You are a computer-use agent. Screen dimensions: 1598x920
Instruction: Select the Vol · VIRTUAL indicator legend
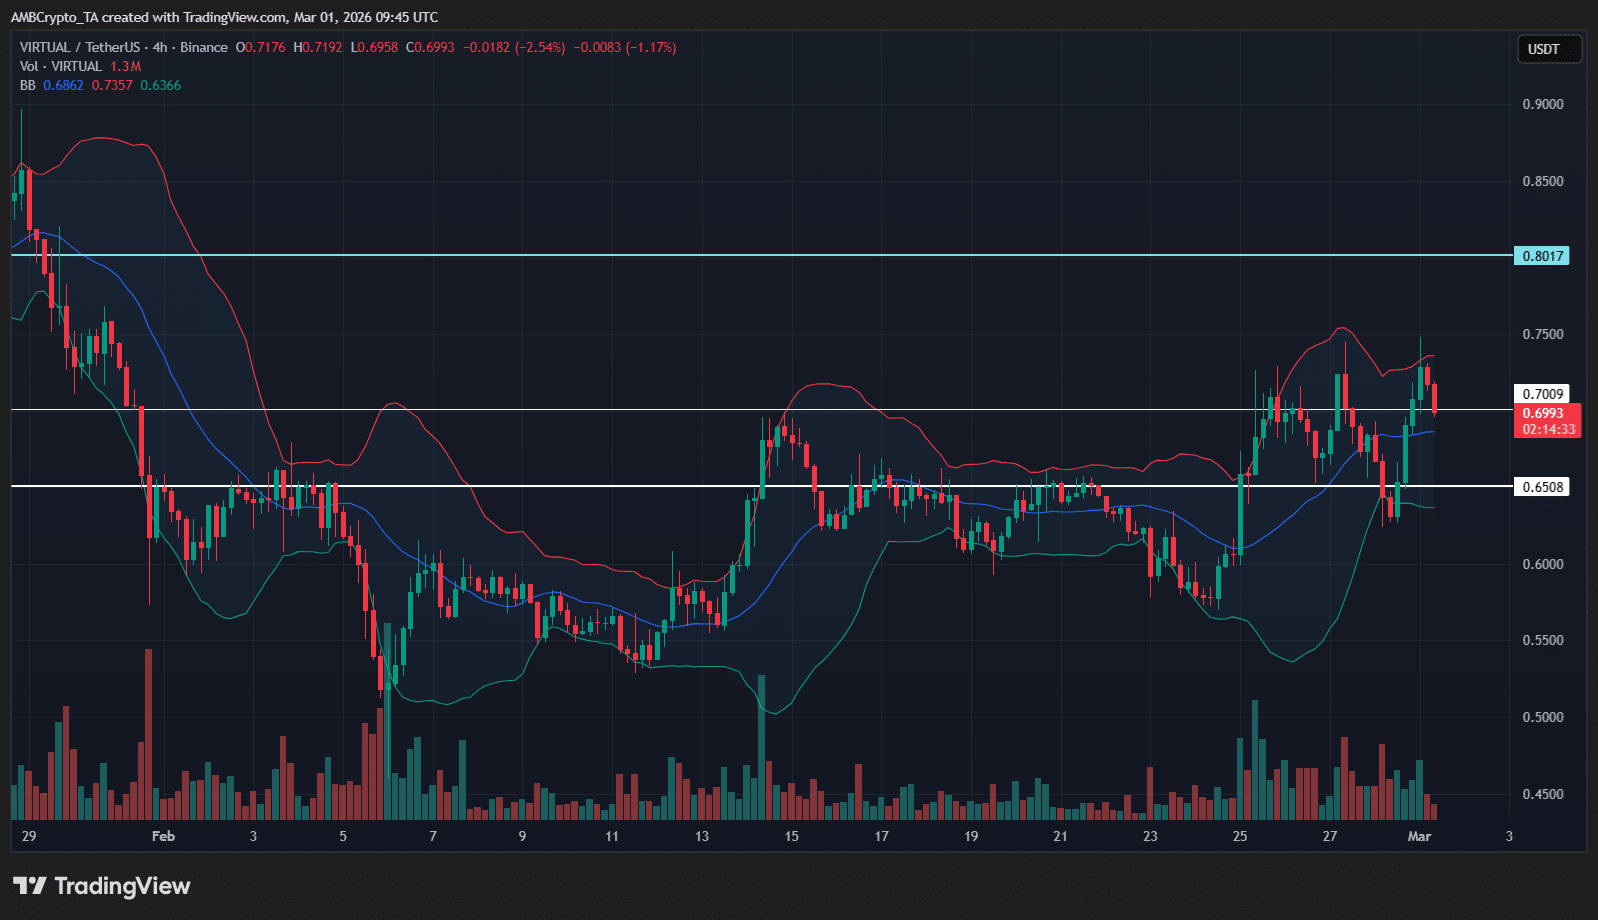pos(61,66)
